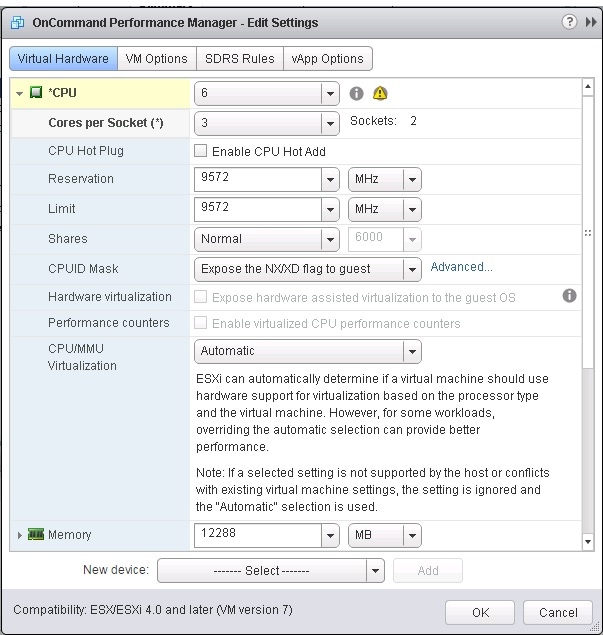The image size is (603, 635).
Task: Open the Shares Normal dropdown
Action: (266, 239)
